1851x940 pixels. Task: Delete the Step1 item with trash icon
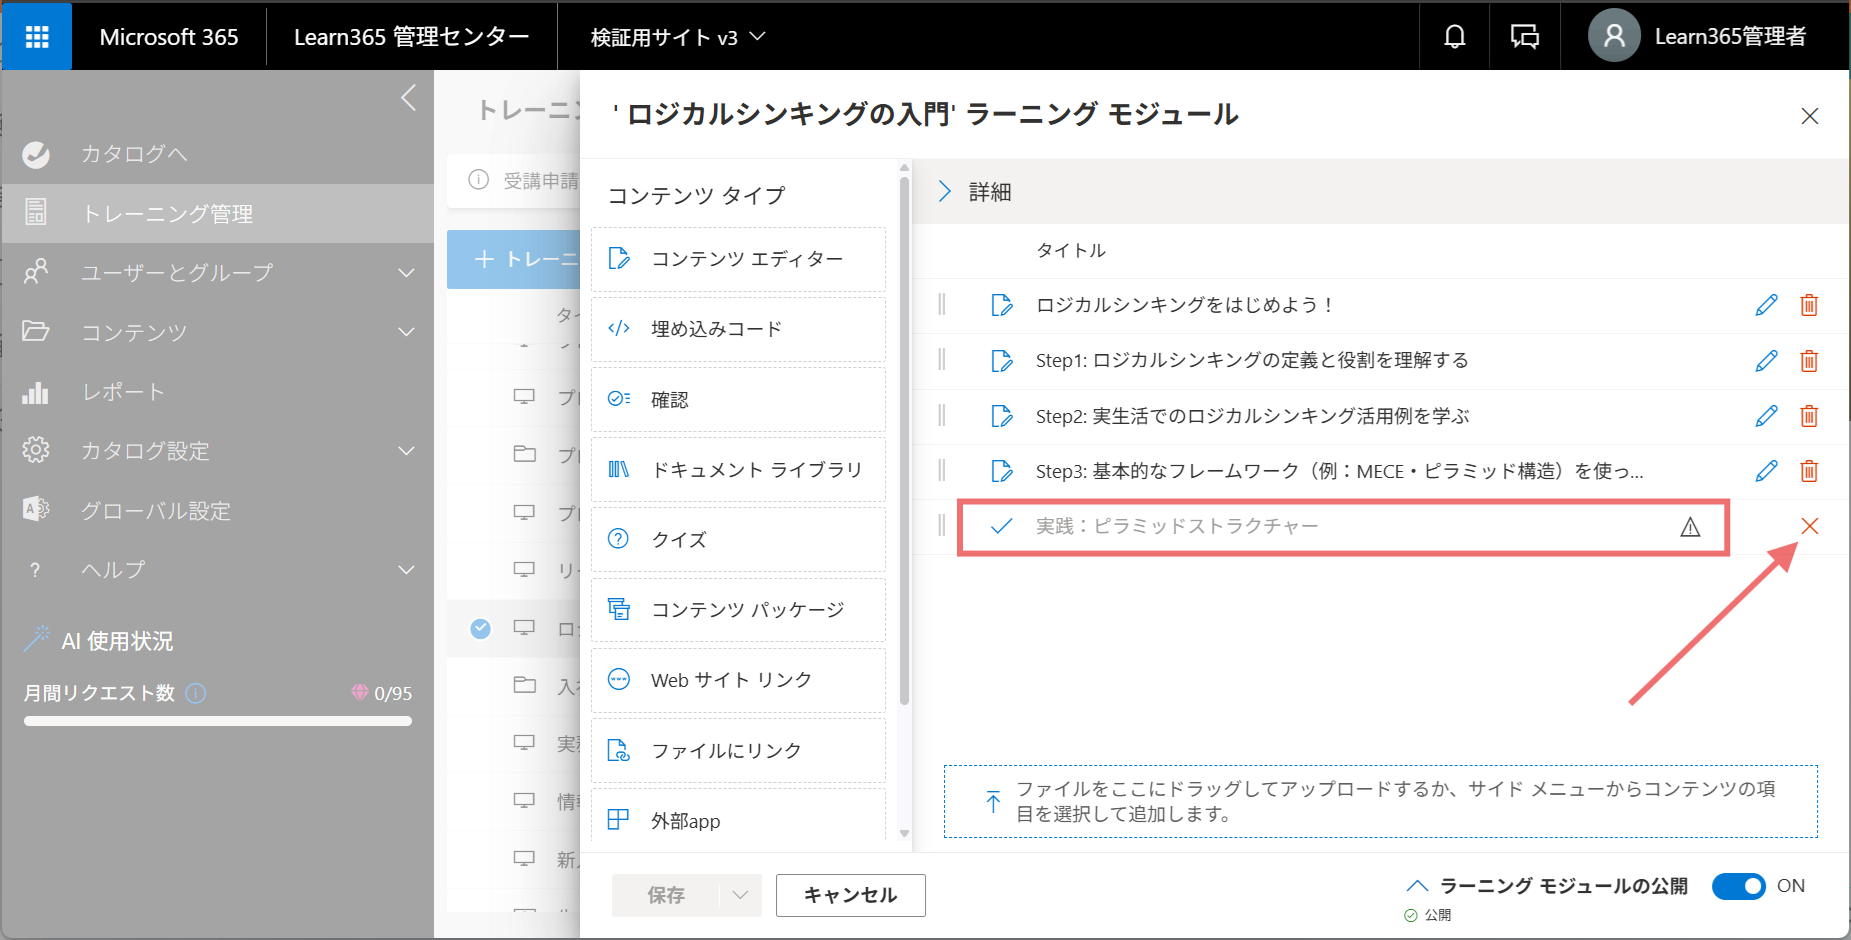(x=1809, y=360)
